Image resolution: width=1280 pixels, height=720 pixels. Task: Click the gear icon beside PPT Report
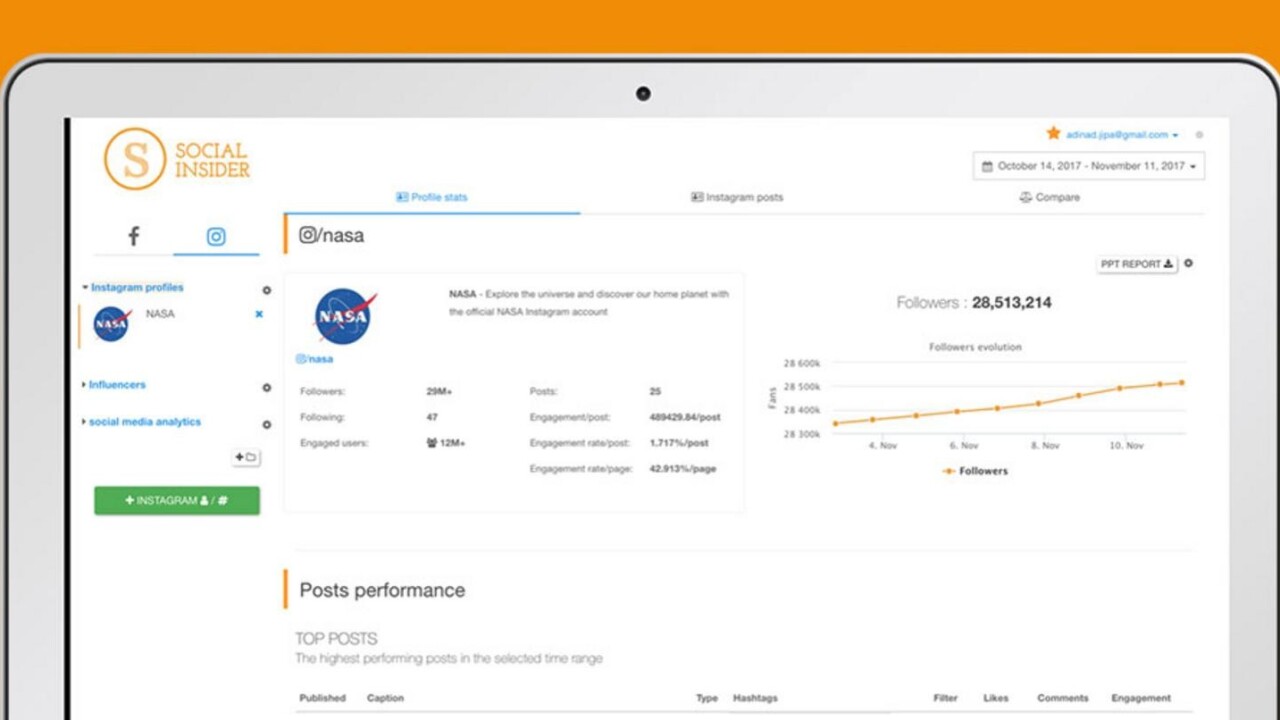tap(1189, 264)
